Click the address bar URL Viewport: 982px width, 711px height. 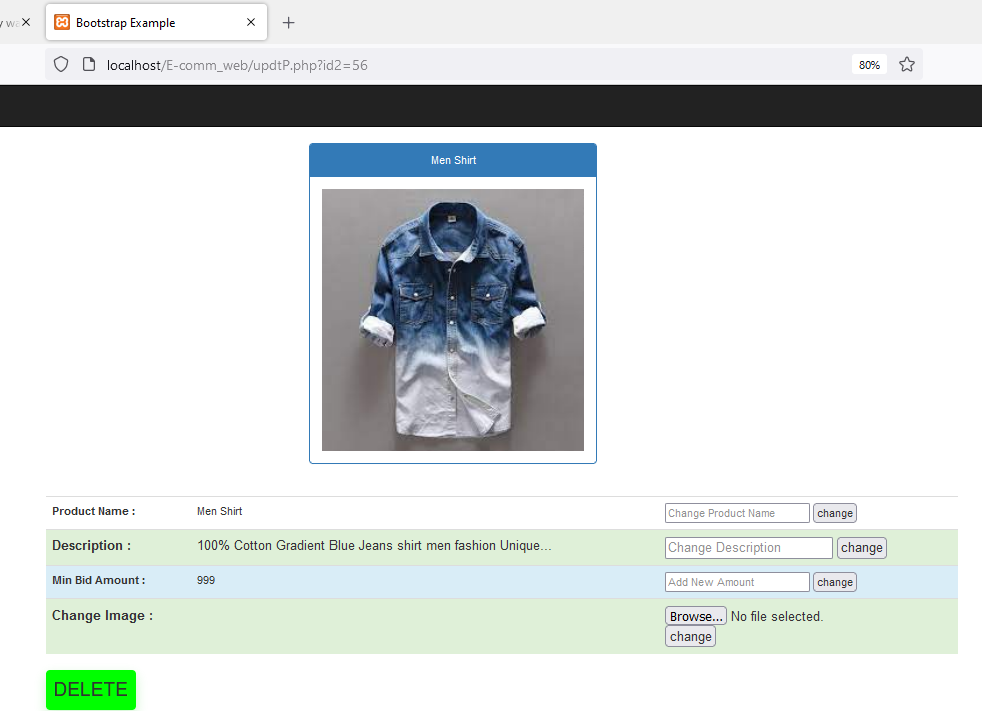click(x=237, y=65)
